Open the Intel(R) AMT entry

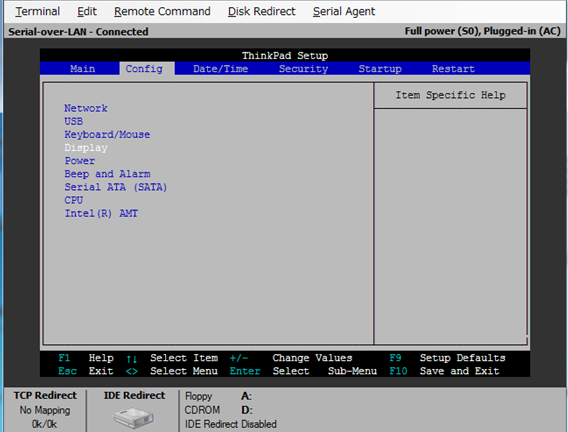101,213
